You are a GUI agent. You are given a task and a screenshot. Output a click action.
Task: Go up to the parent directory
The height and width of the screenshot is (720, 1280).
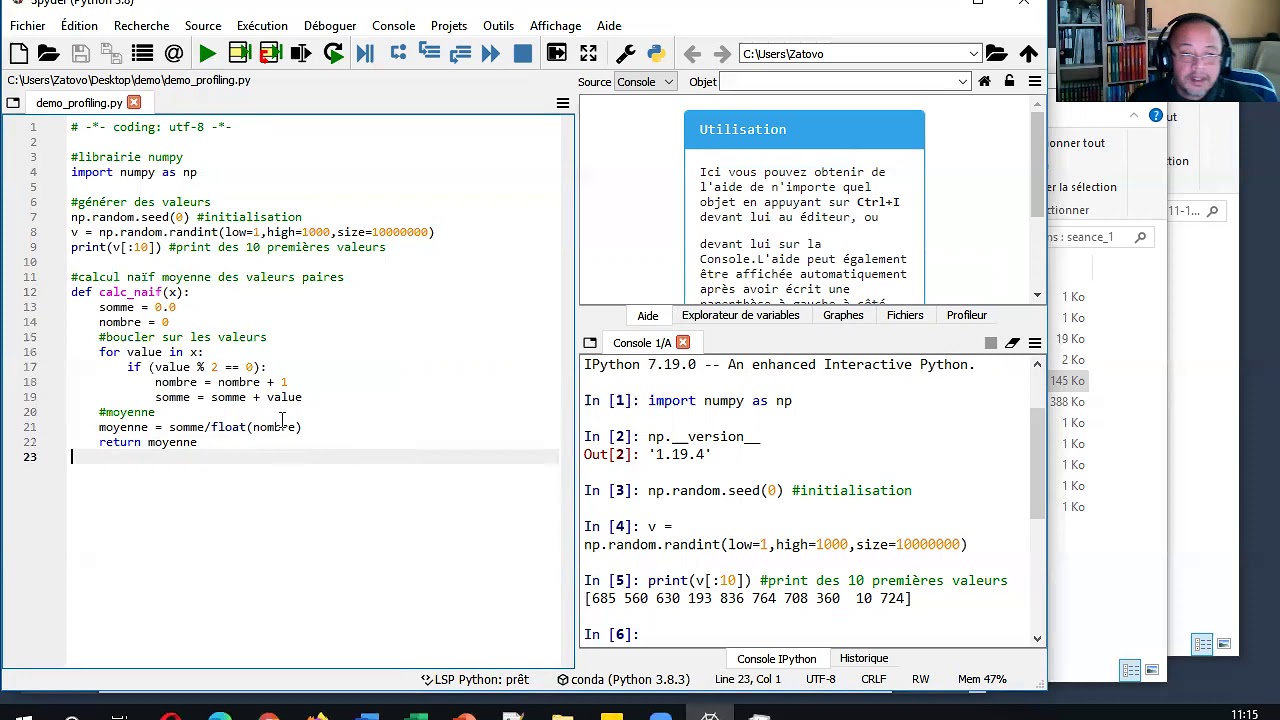click(x=1028, y=54)
